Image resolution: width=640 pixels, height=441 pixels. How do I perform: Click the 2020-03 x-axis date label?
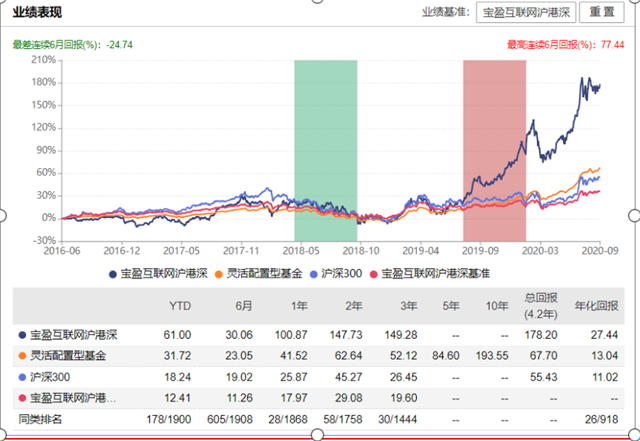click(x=540, y=251)
